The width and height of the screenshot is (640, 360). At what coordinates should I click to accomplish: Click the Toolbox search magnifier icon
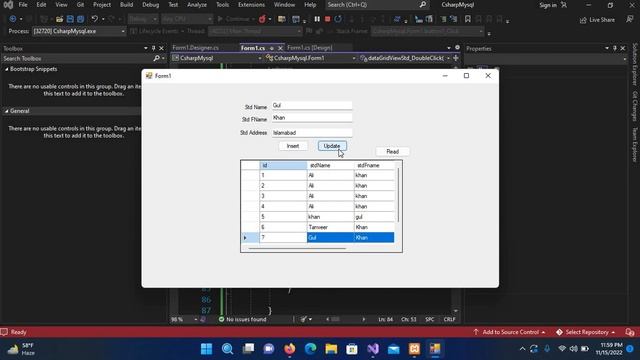156,59
